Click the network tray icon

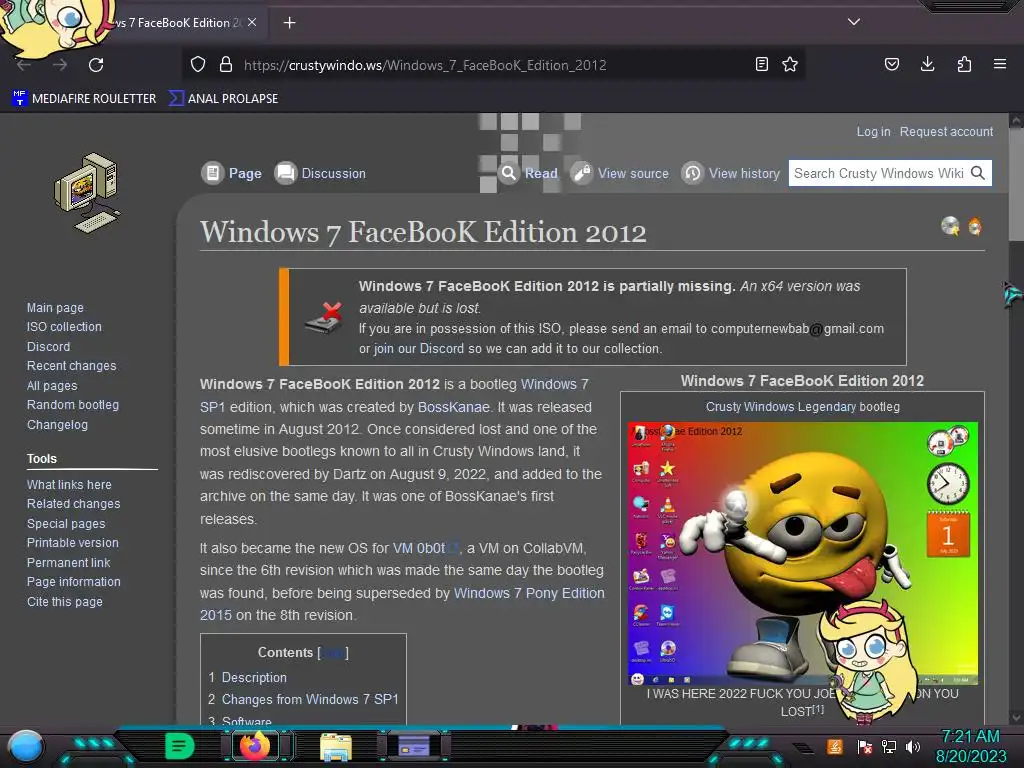889,746
